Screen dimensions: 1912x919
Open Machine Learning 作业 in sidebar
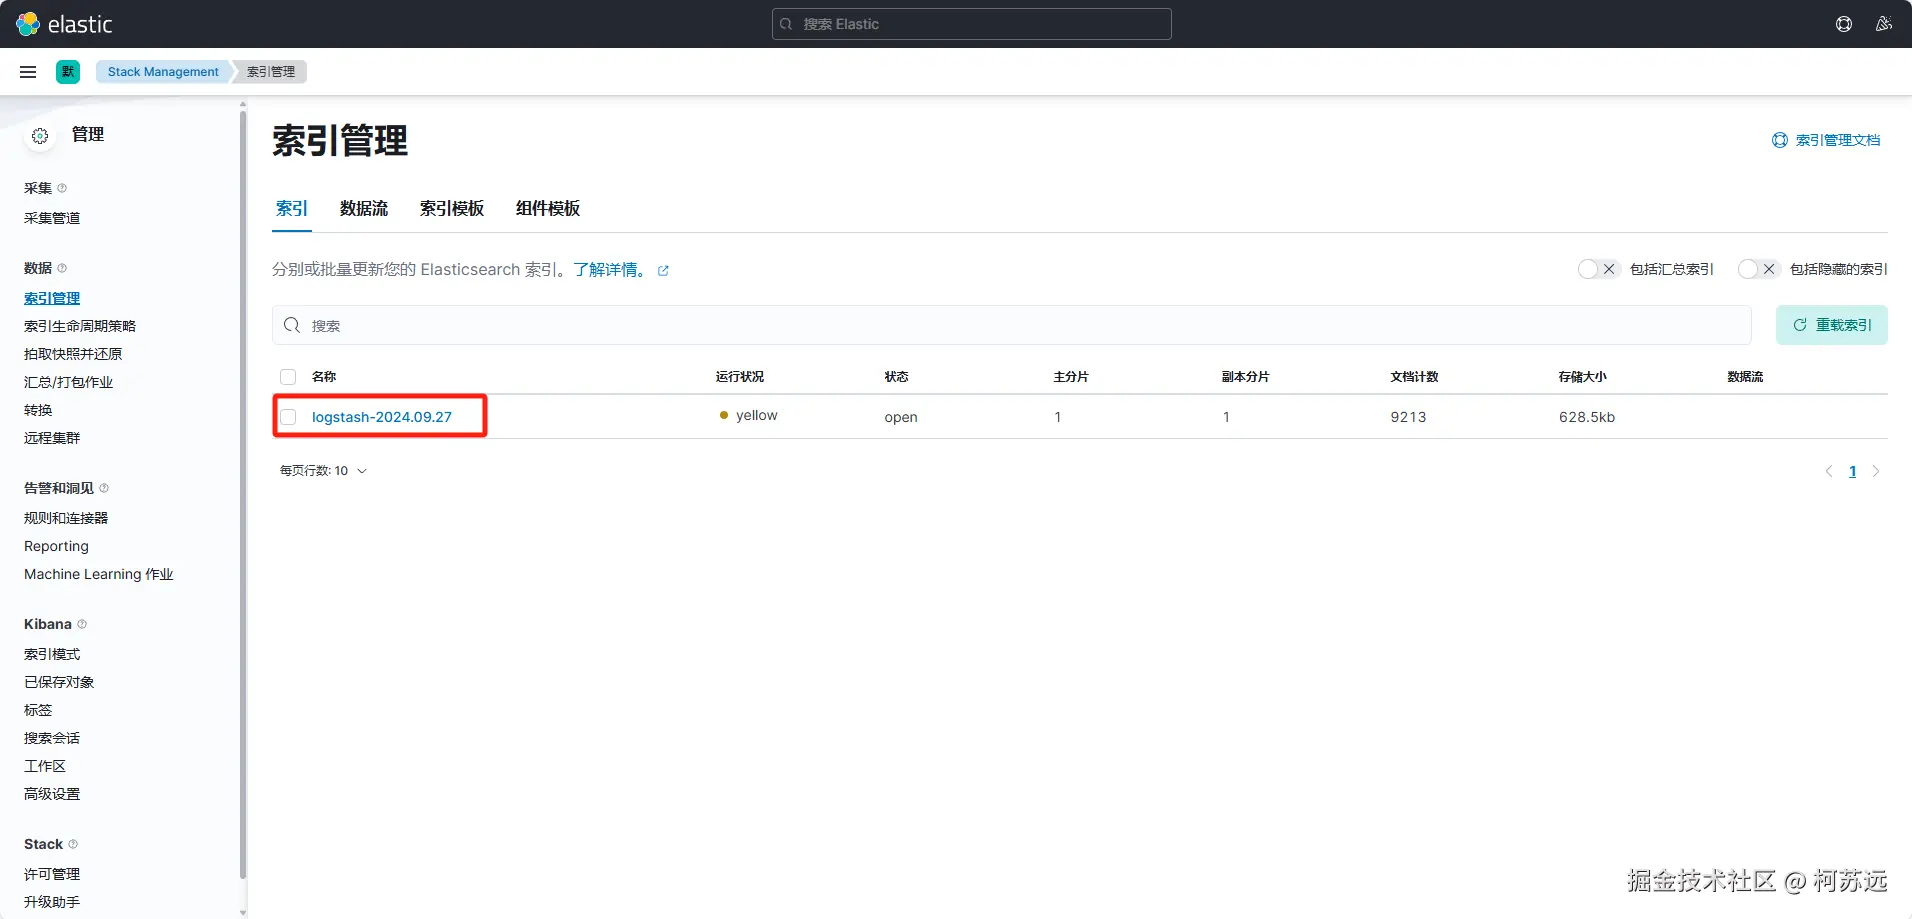[99, 574]
